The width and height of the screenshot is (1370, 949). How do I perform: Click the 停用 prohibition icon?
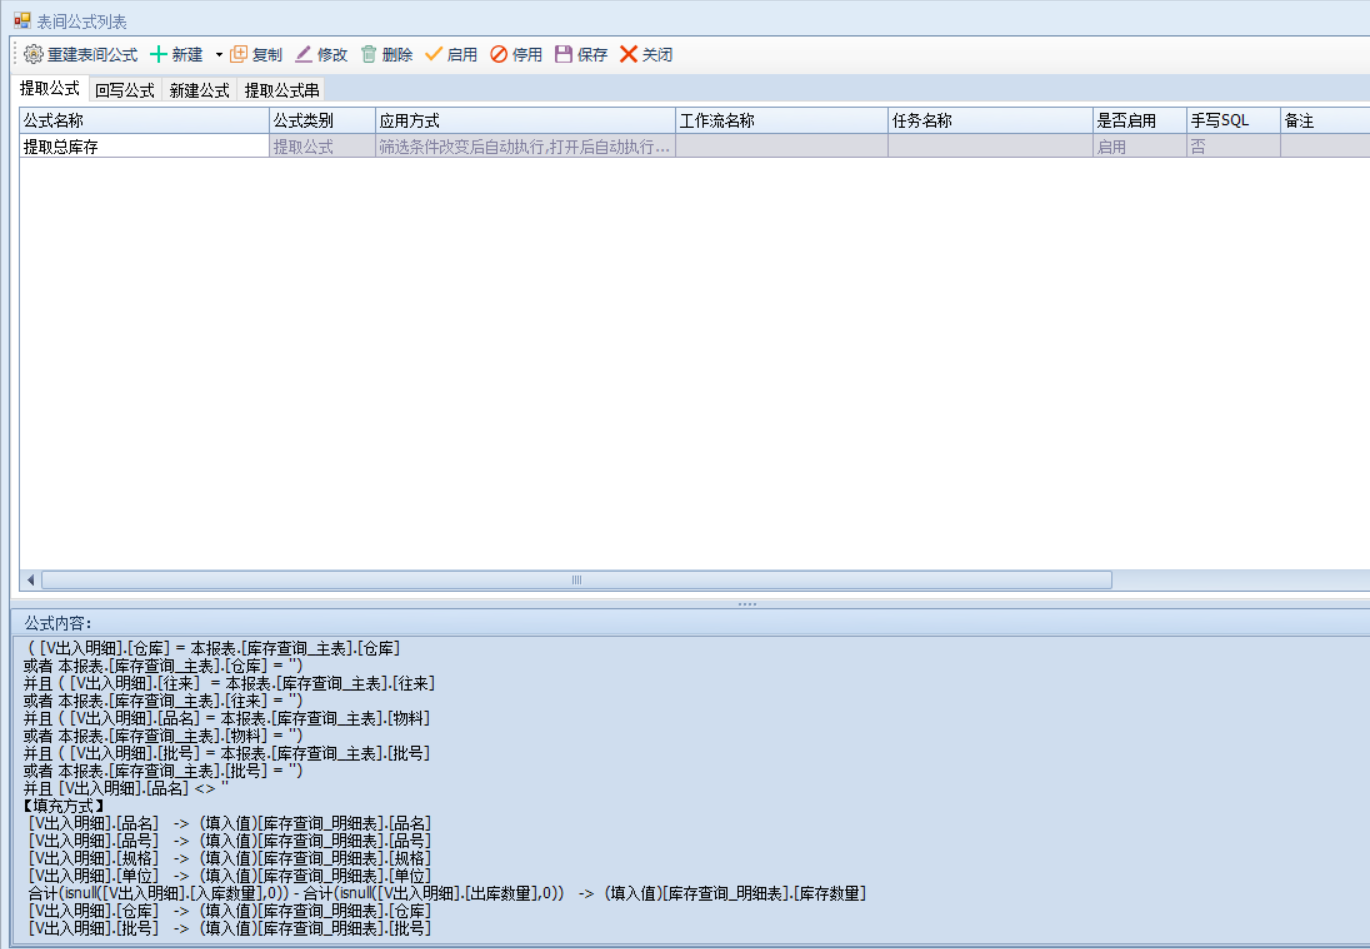499,54
